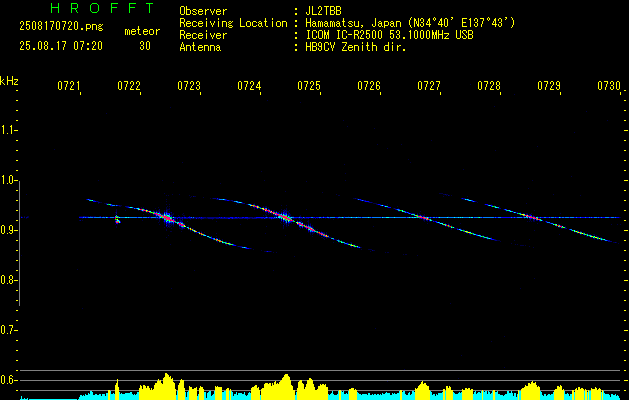This screenshot has width=629, height=400.
Task: Click the Receiving Location label
Action: click(233, 23)
